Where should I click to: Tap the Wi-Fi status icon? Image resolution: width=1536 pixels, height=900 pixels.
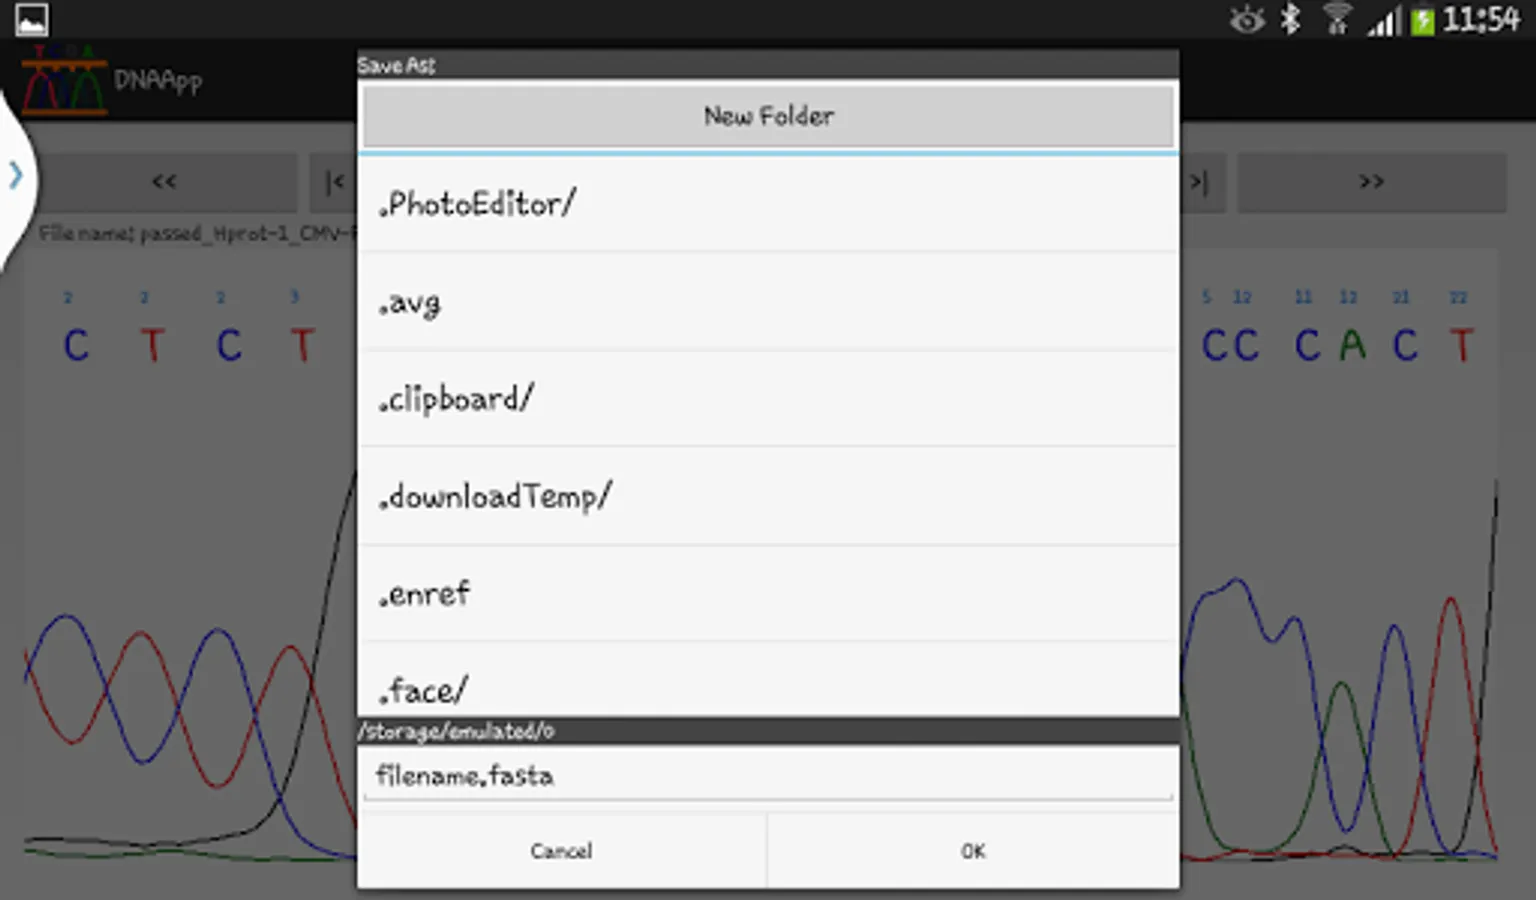pyautogui.click(x=1336, y=19)
